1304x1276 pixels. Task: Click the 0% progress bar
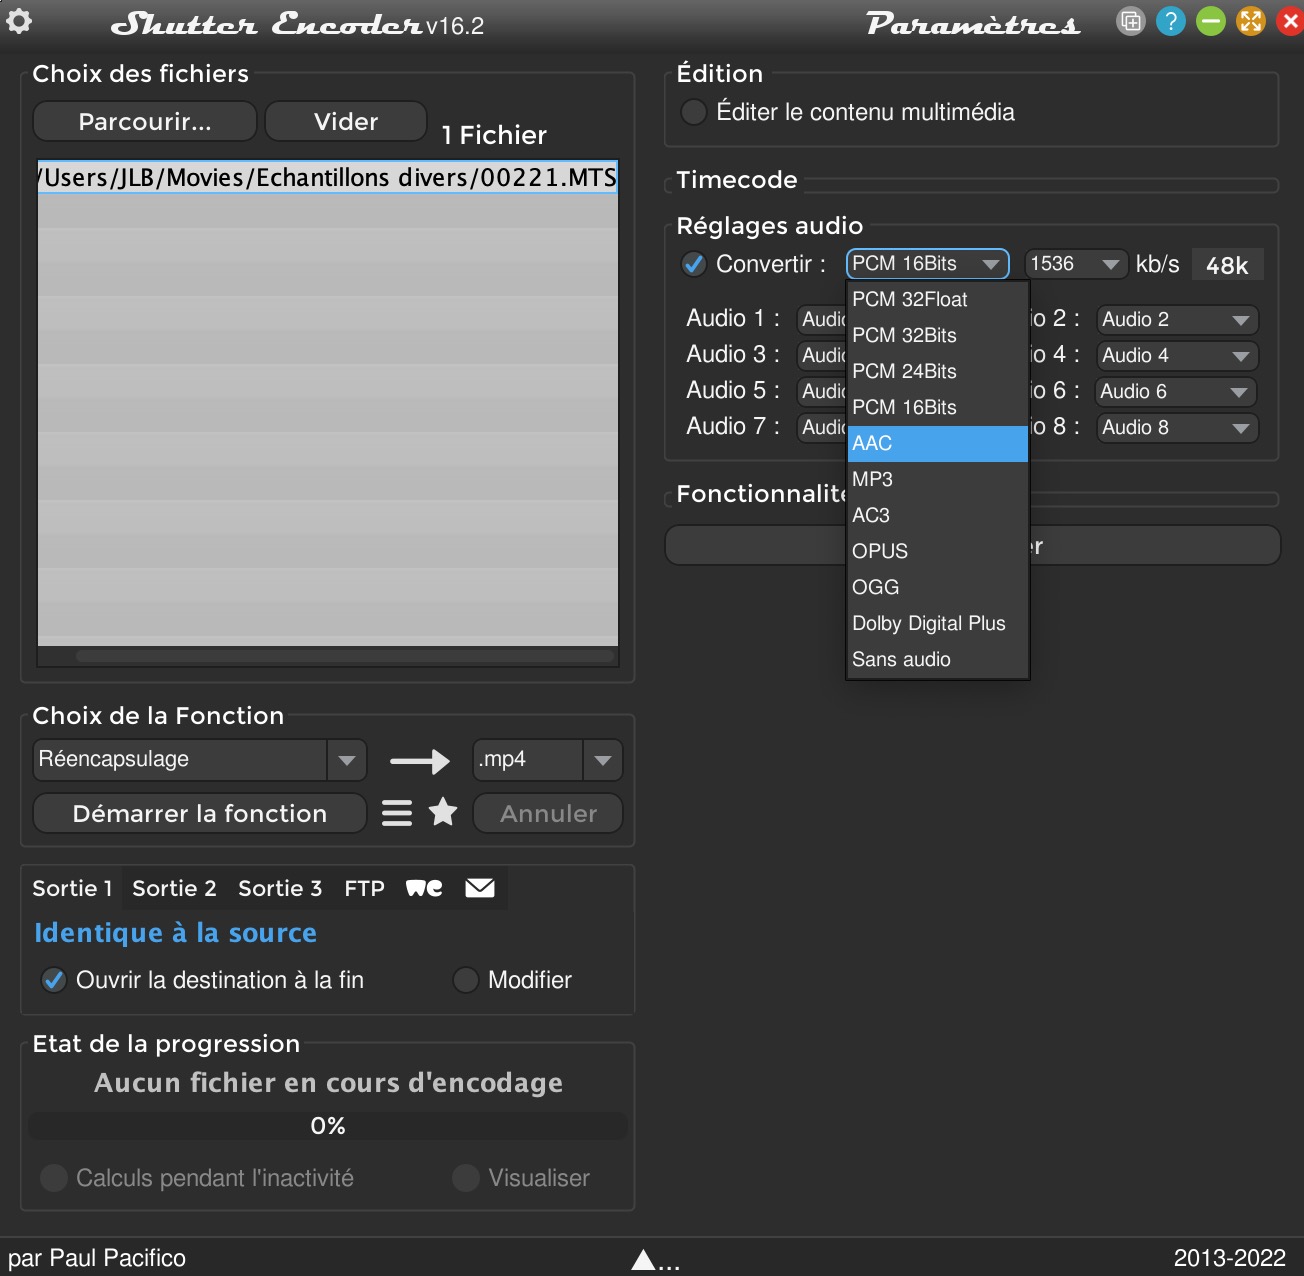point(328,1126)
